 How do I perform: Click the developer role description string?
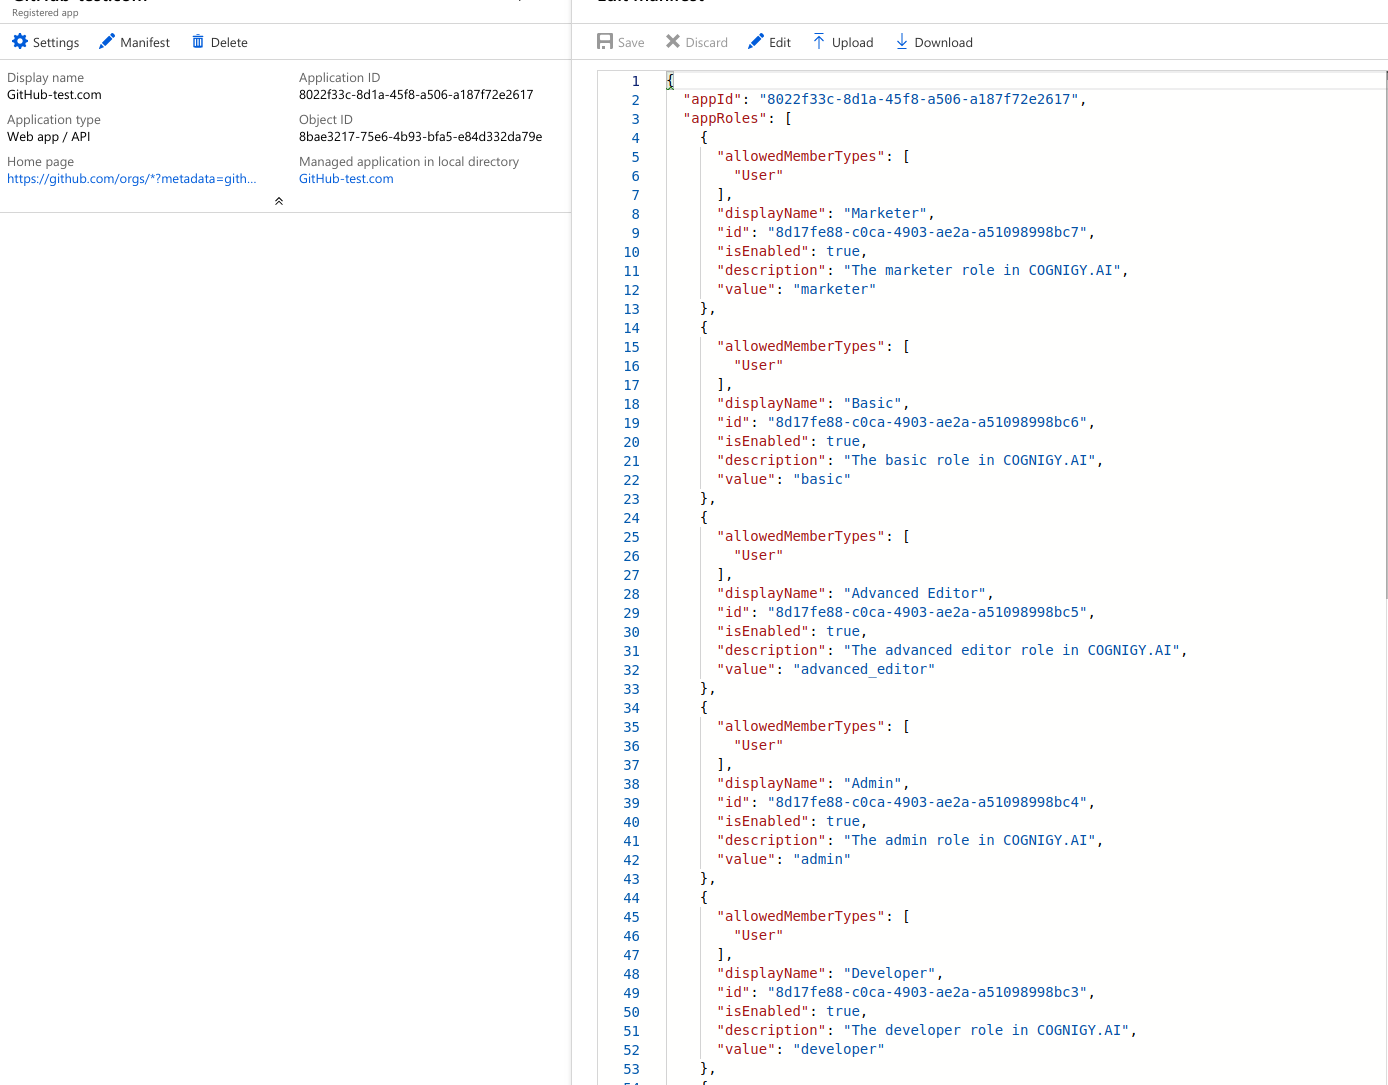(x=986, y=1030)
